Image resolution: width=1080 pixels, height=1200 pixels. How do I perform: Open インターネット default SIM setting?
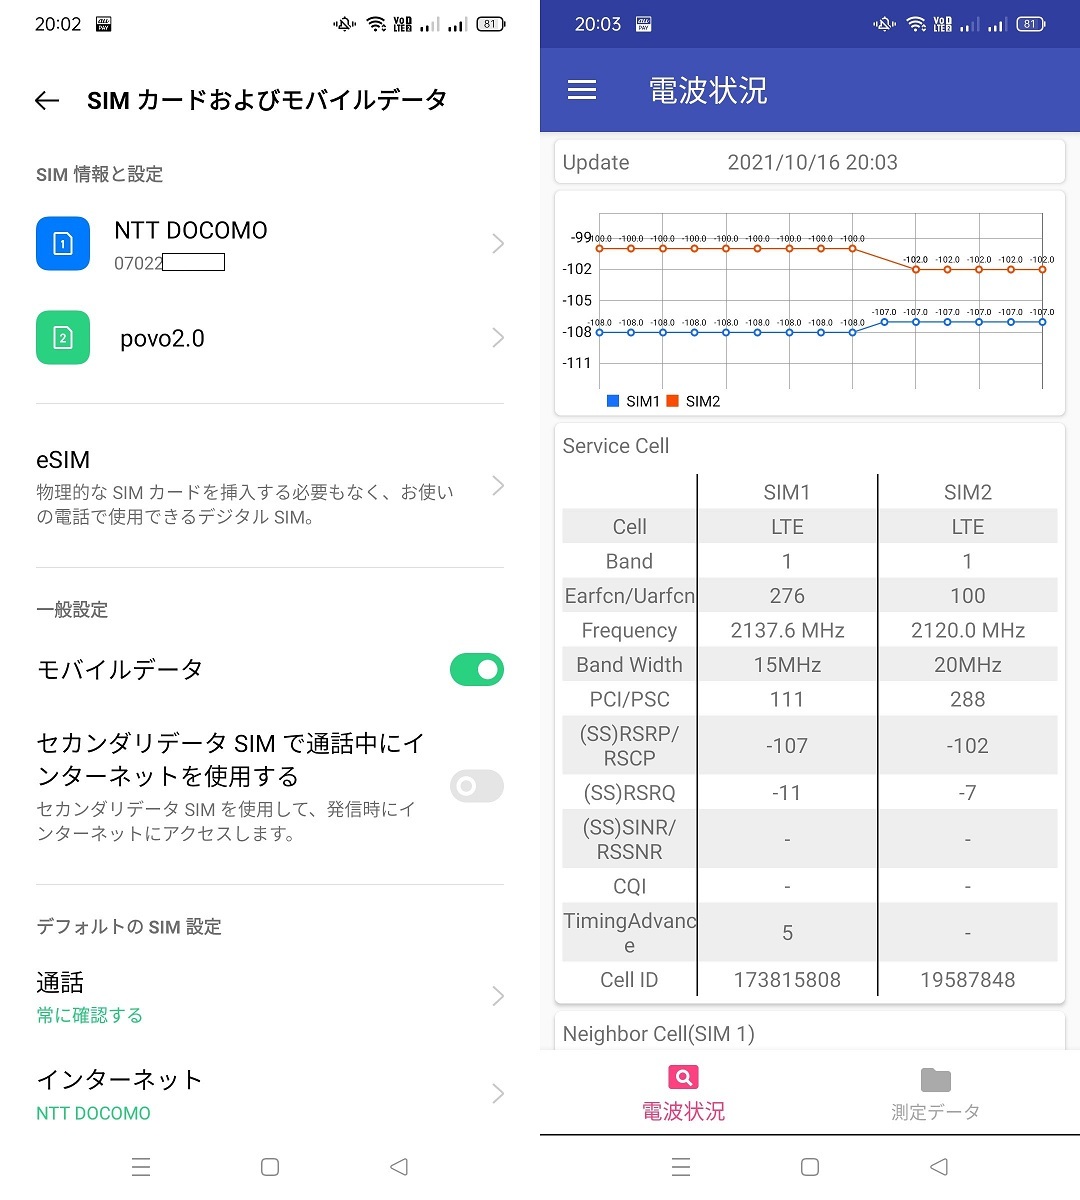pyautogui.click(x=270, y=1094)
